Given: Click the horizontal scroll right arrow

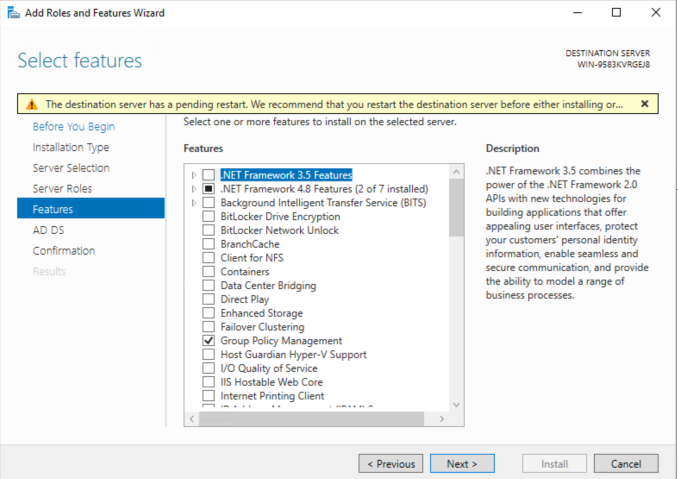Looking at the screenshot, I should coord(441,418).
